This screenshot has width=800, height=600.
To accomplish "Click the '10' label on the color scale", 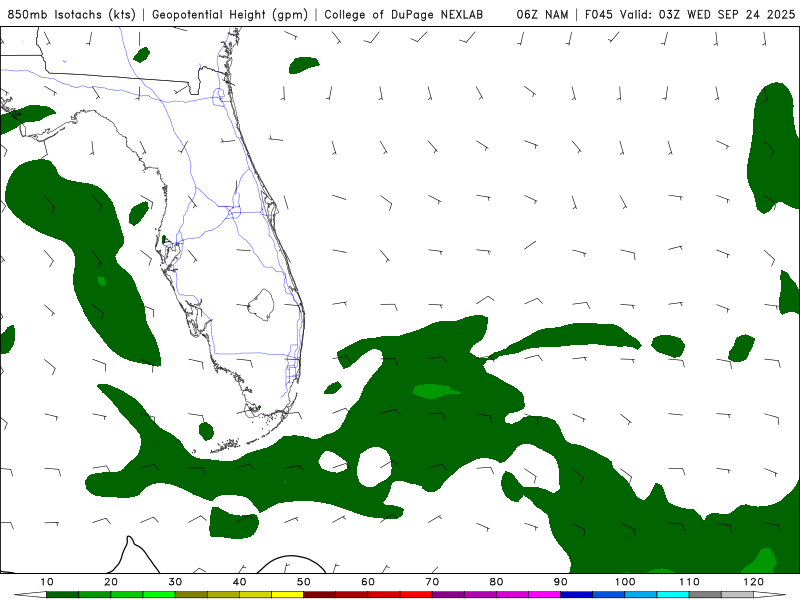I will pyautogui.click(x=46, y=582).
